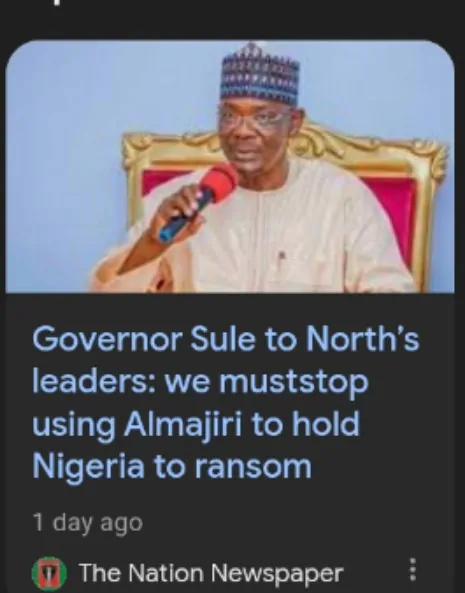Viewport: 465px width, 593px height.
Task: Select 'leaders: we muststop' headline text
Action: 200,381
